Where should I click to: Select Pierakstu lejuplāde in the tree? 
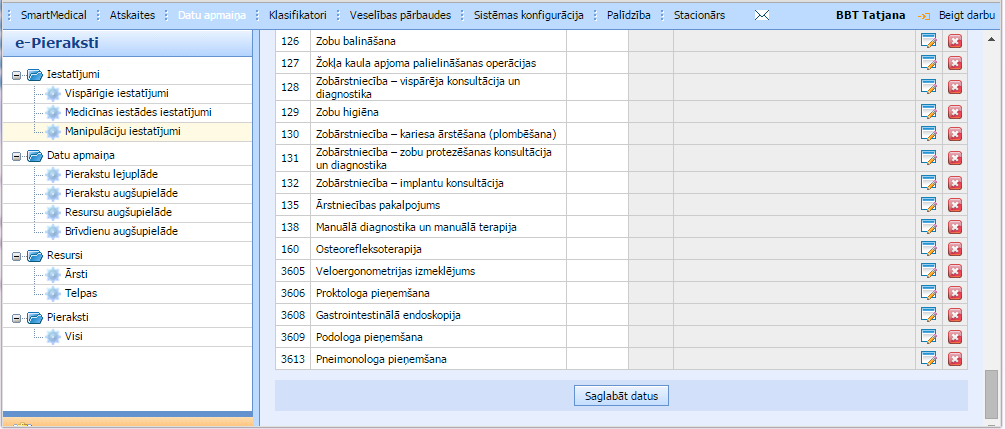pos(111,174)
